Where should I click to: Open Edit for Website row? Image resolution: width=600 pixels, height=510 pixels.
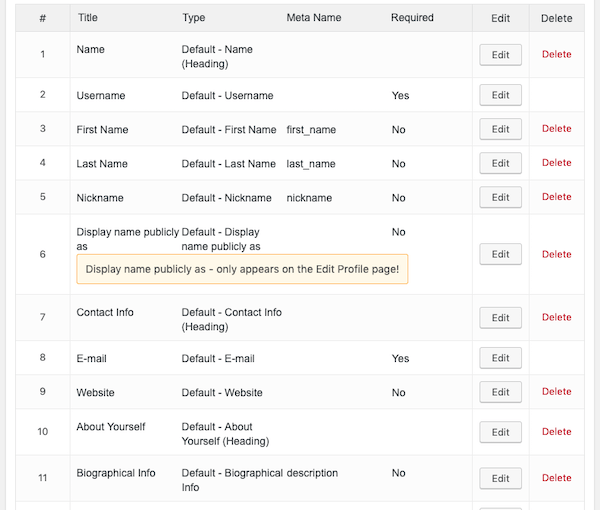(x=500, y=392)
